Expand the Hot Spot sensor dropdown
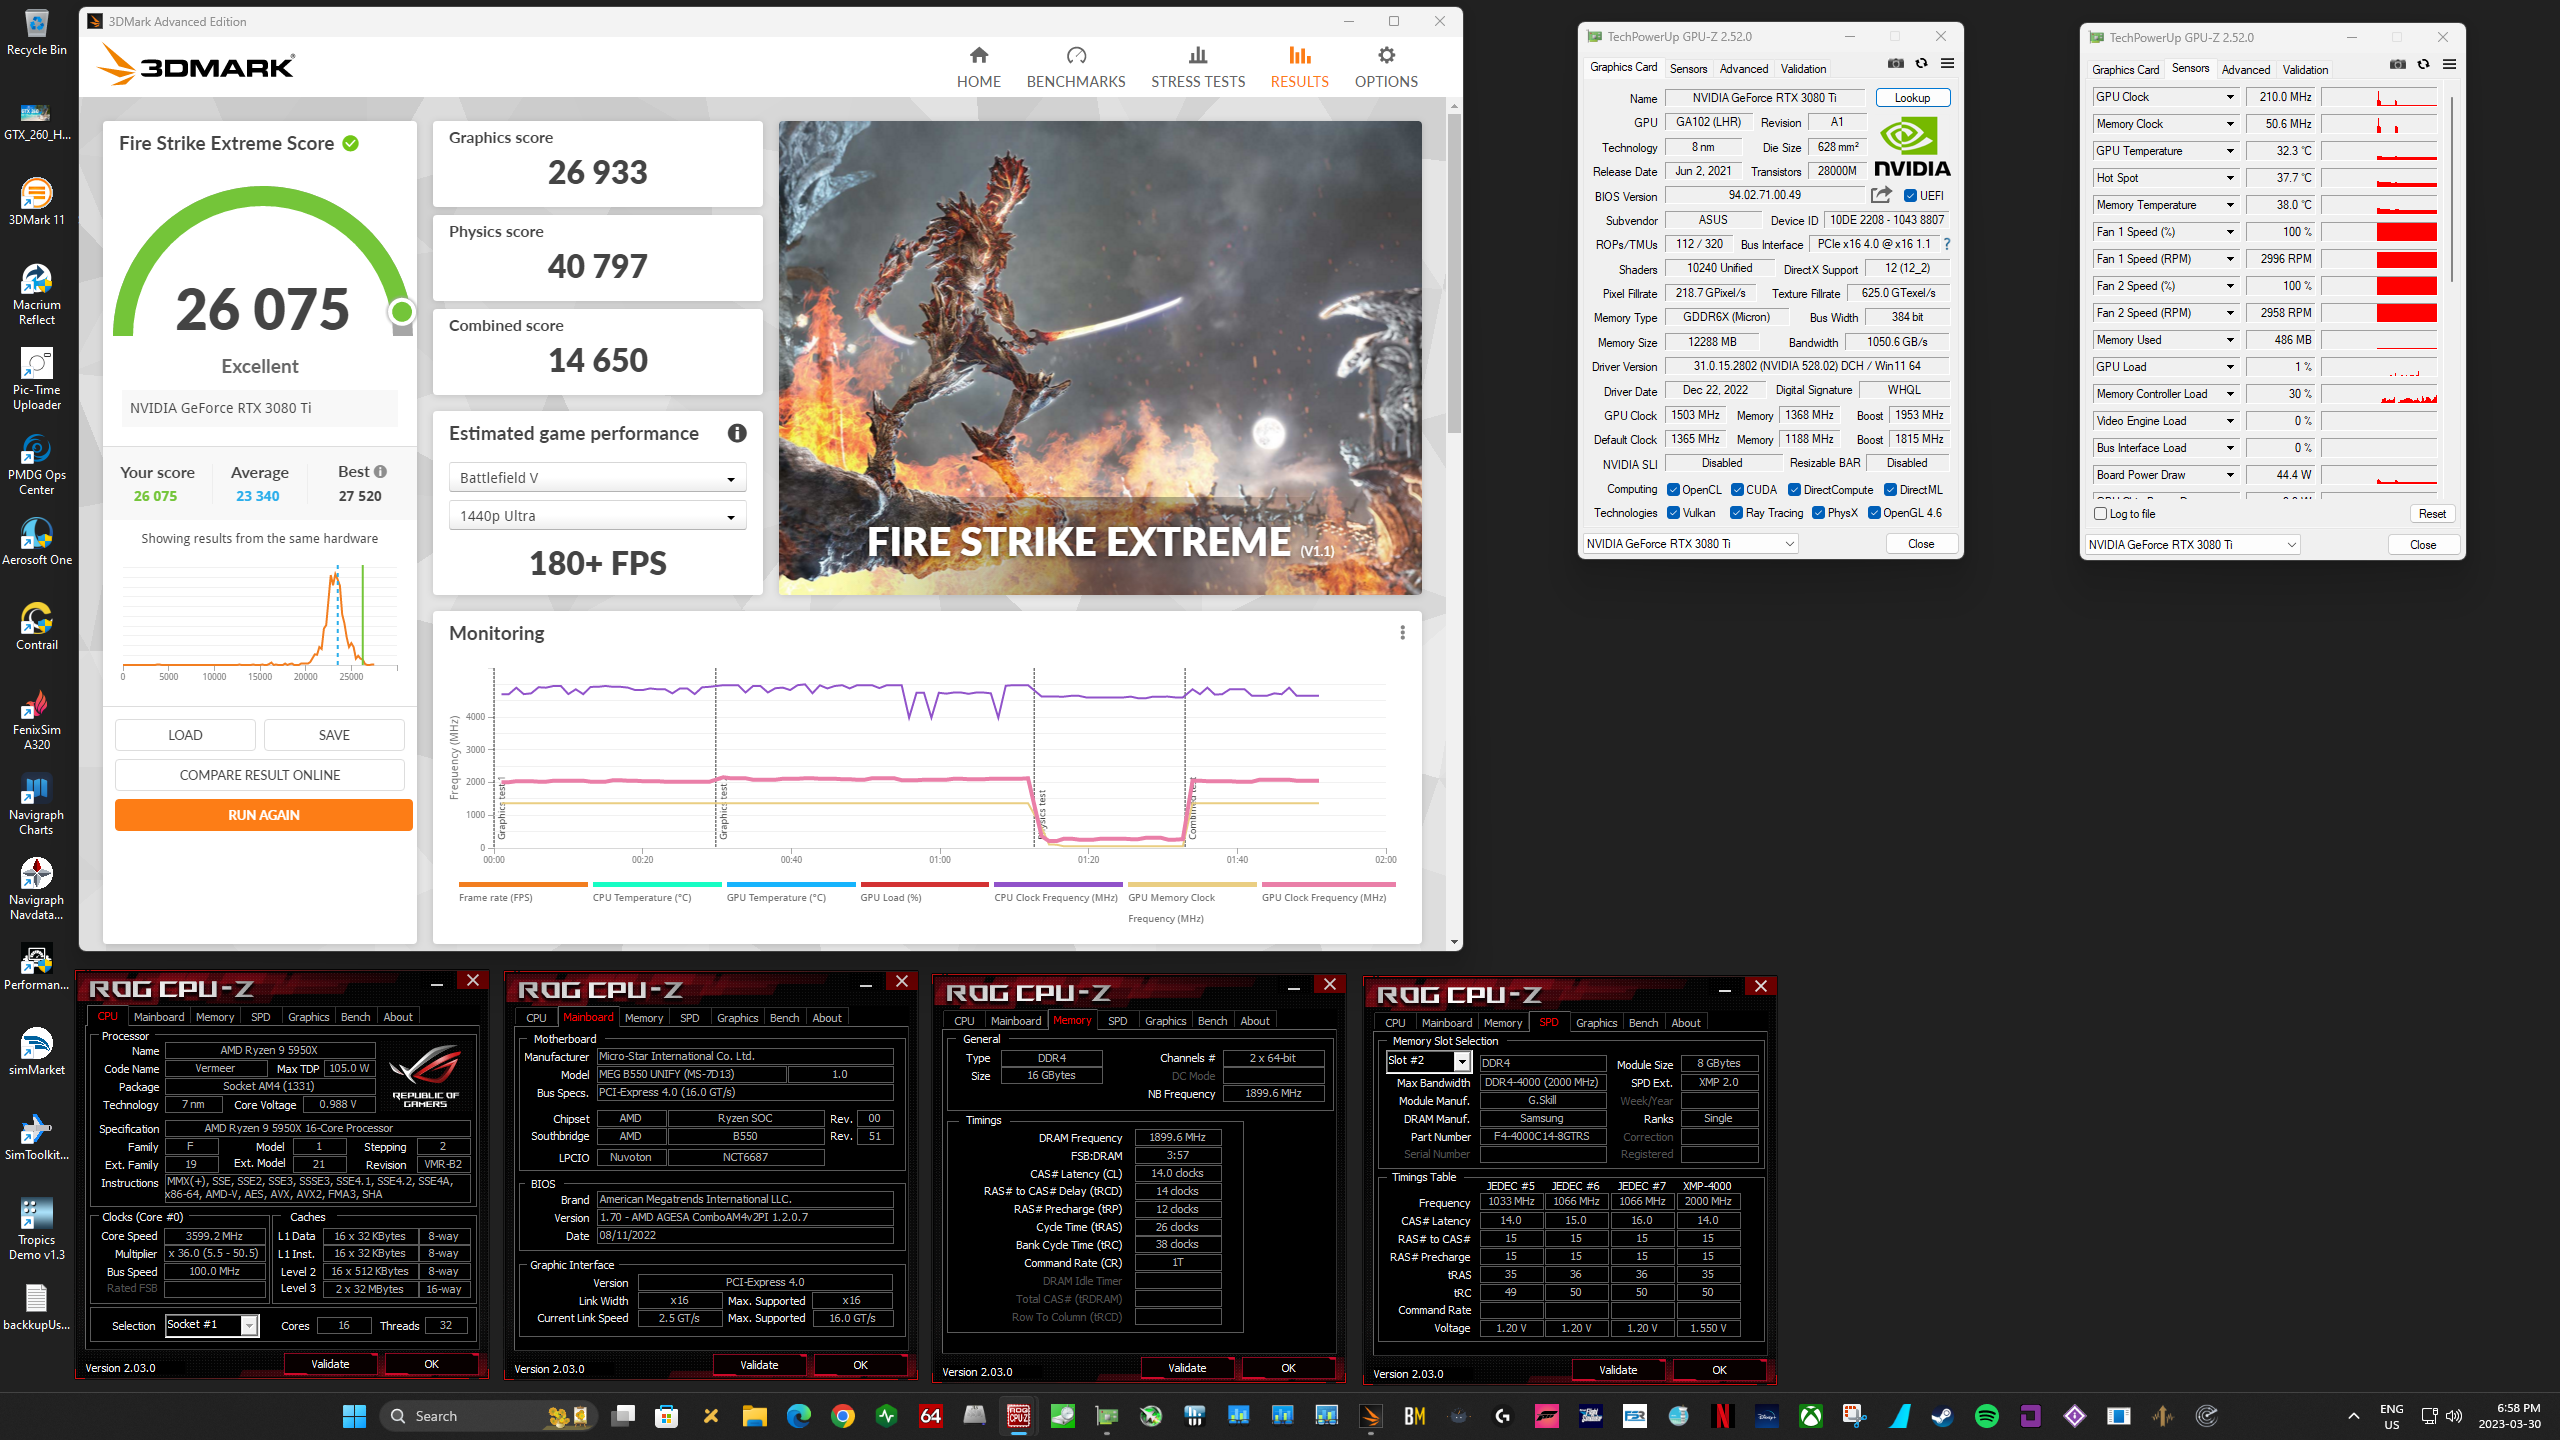This screenshot has height=1440, width=2560. click(x=2229, y=178)
